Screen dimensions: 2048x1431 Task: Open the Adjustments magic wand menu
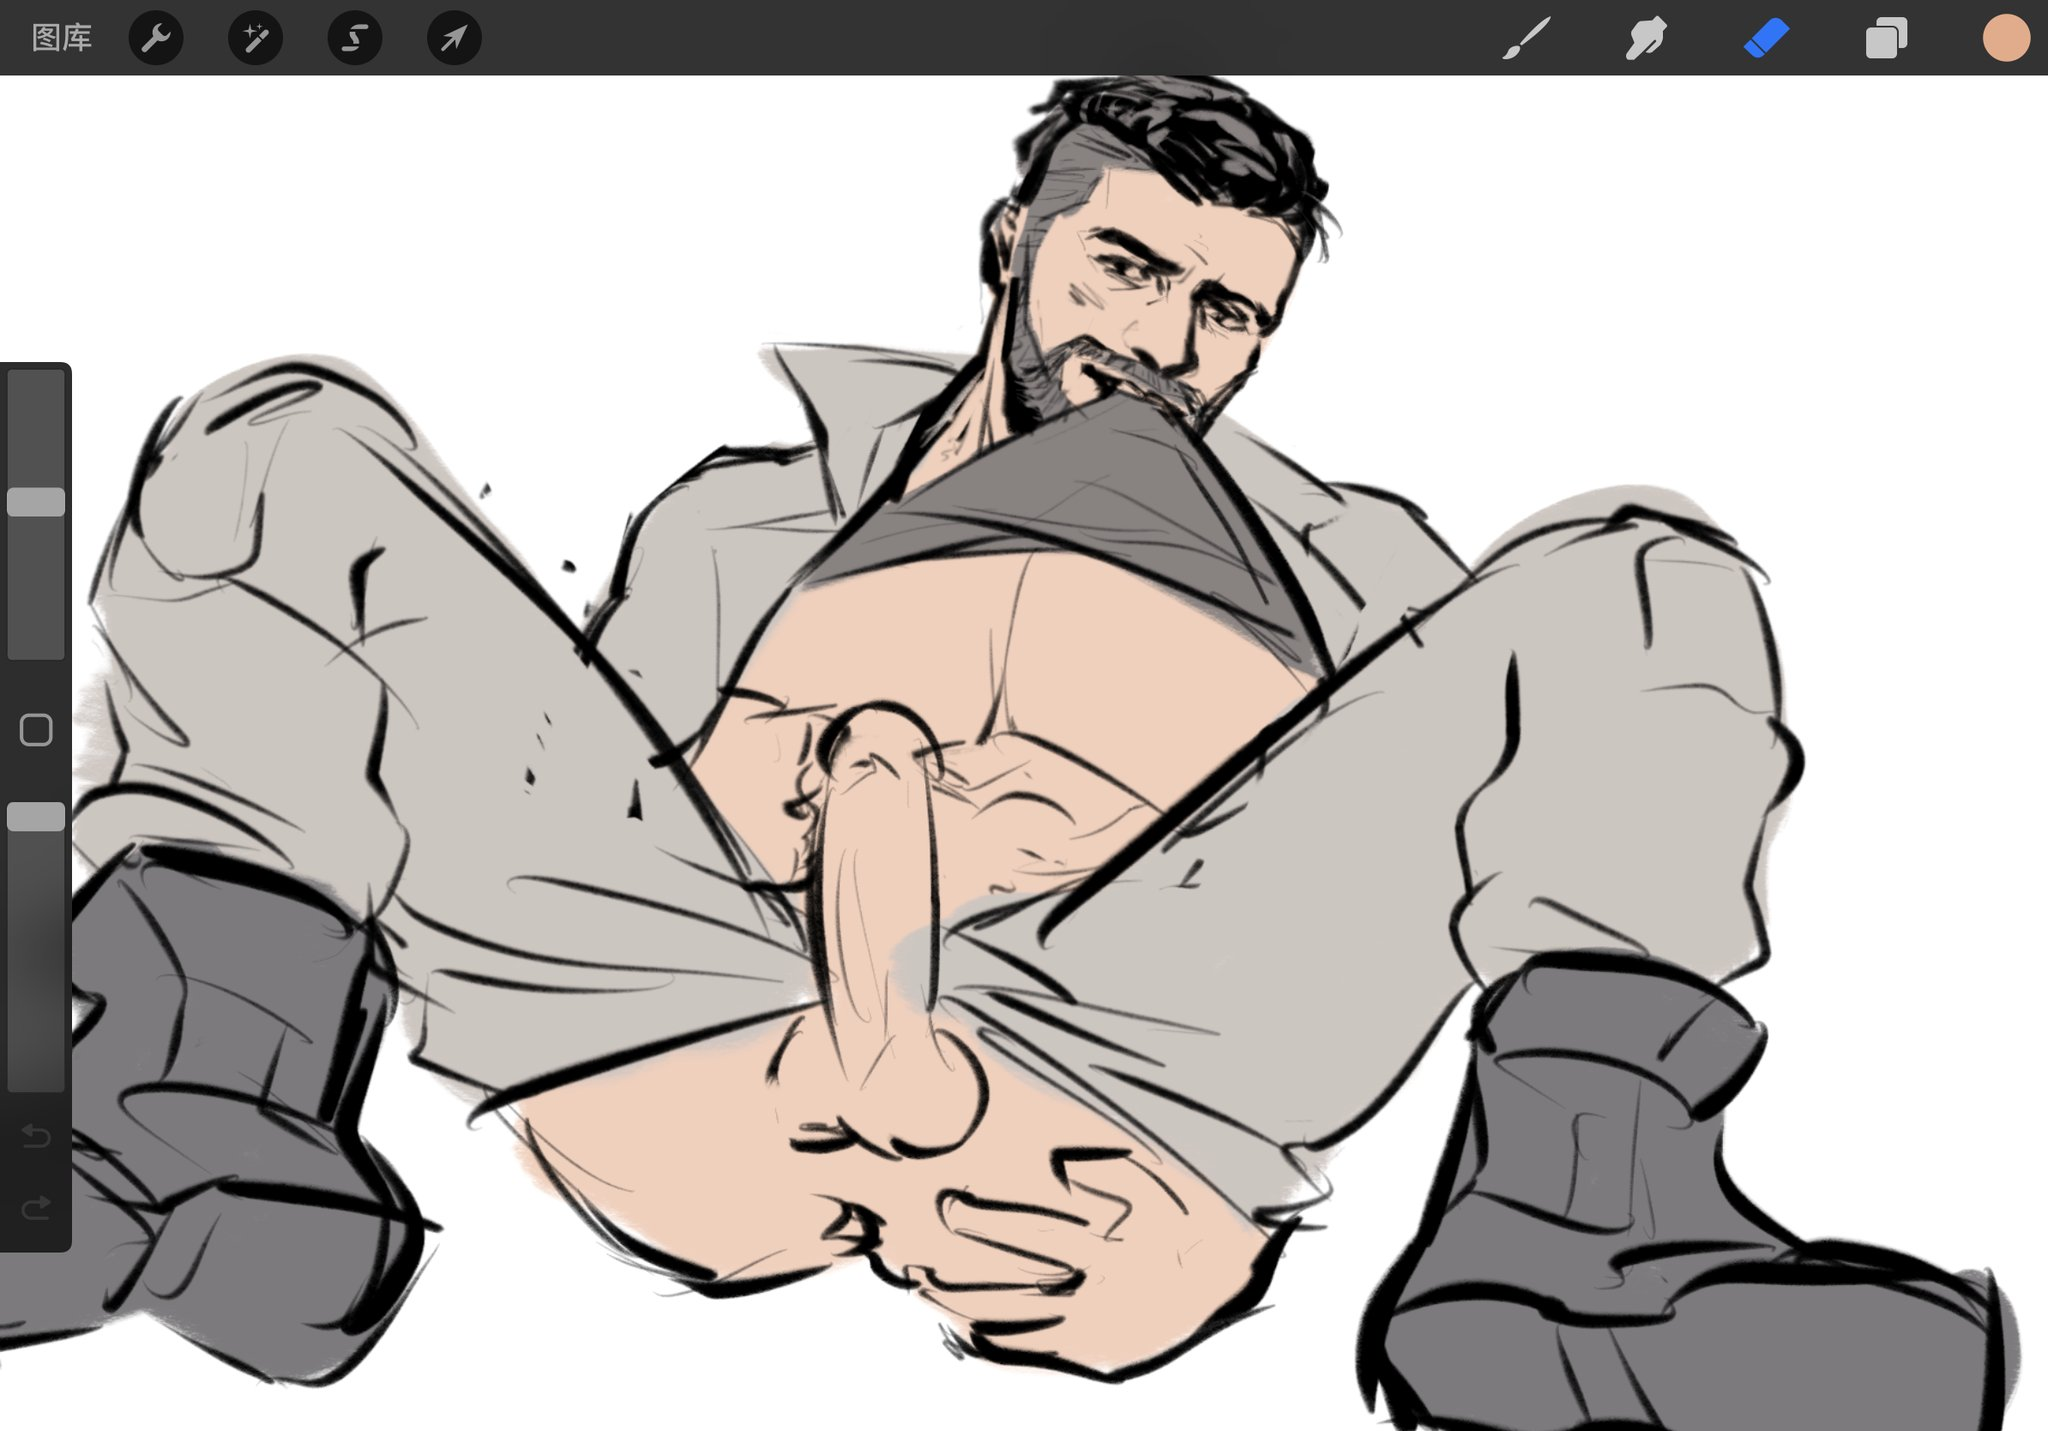coord(255,38)
